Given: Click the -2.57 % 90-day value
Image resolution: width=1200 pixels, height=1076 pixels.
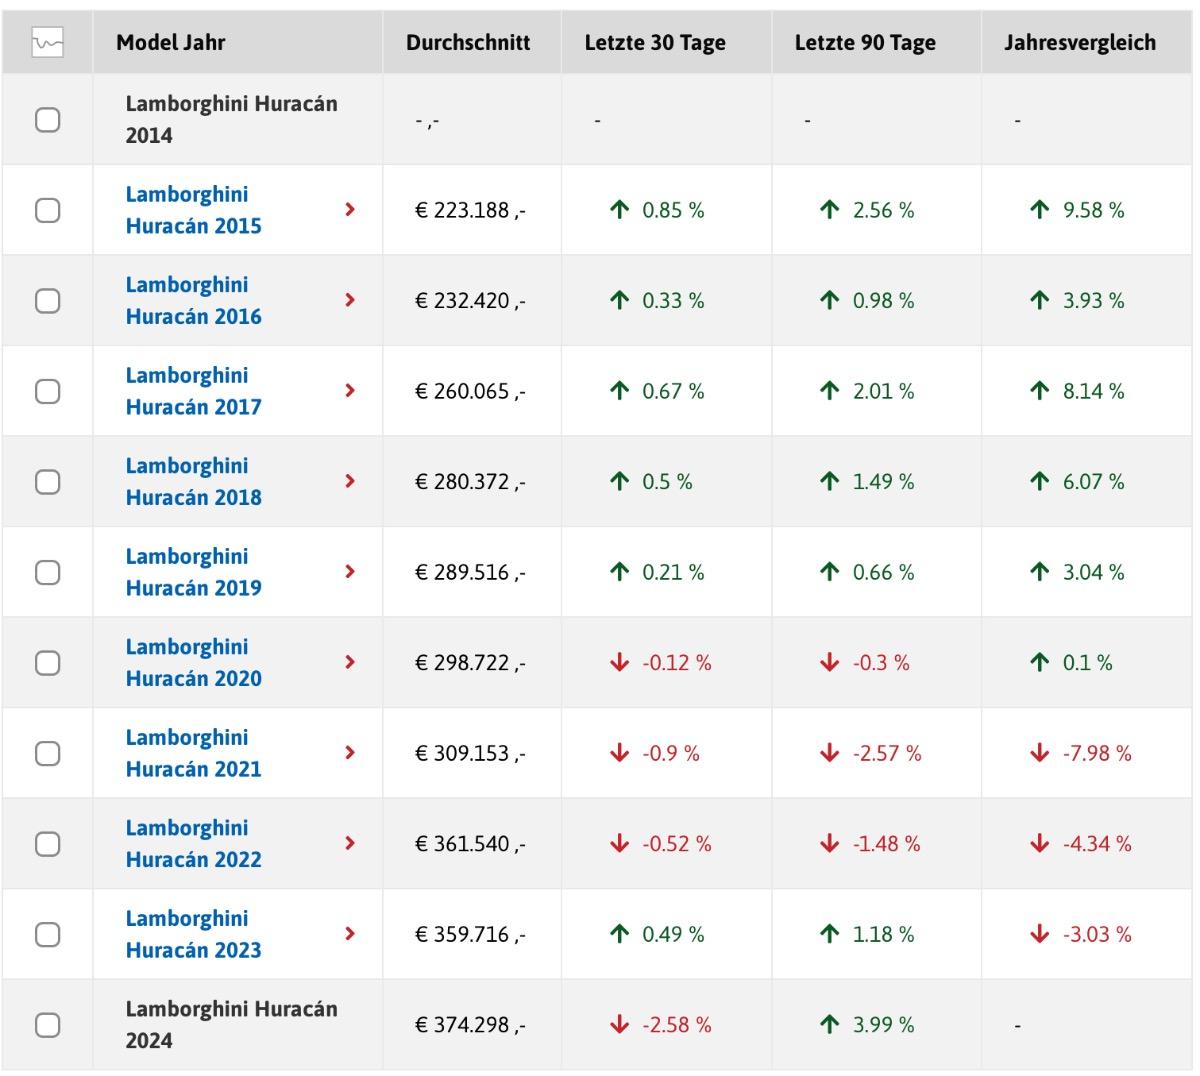Looking at the screenshot, I should point(887,753).
